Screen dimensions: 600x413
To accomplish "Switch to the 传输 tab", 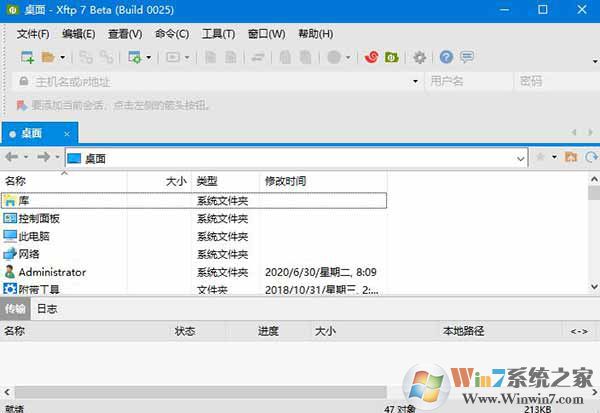I will point(15,309).
